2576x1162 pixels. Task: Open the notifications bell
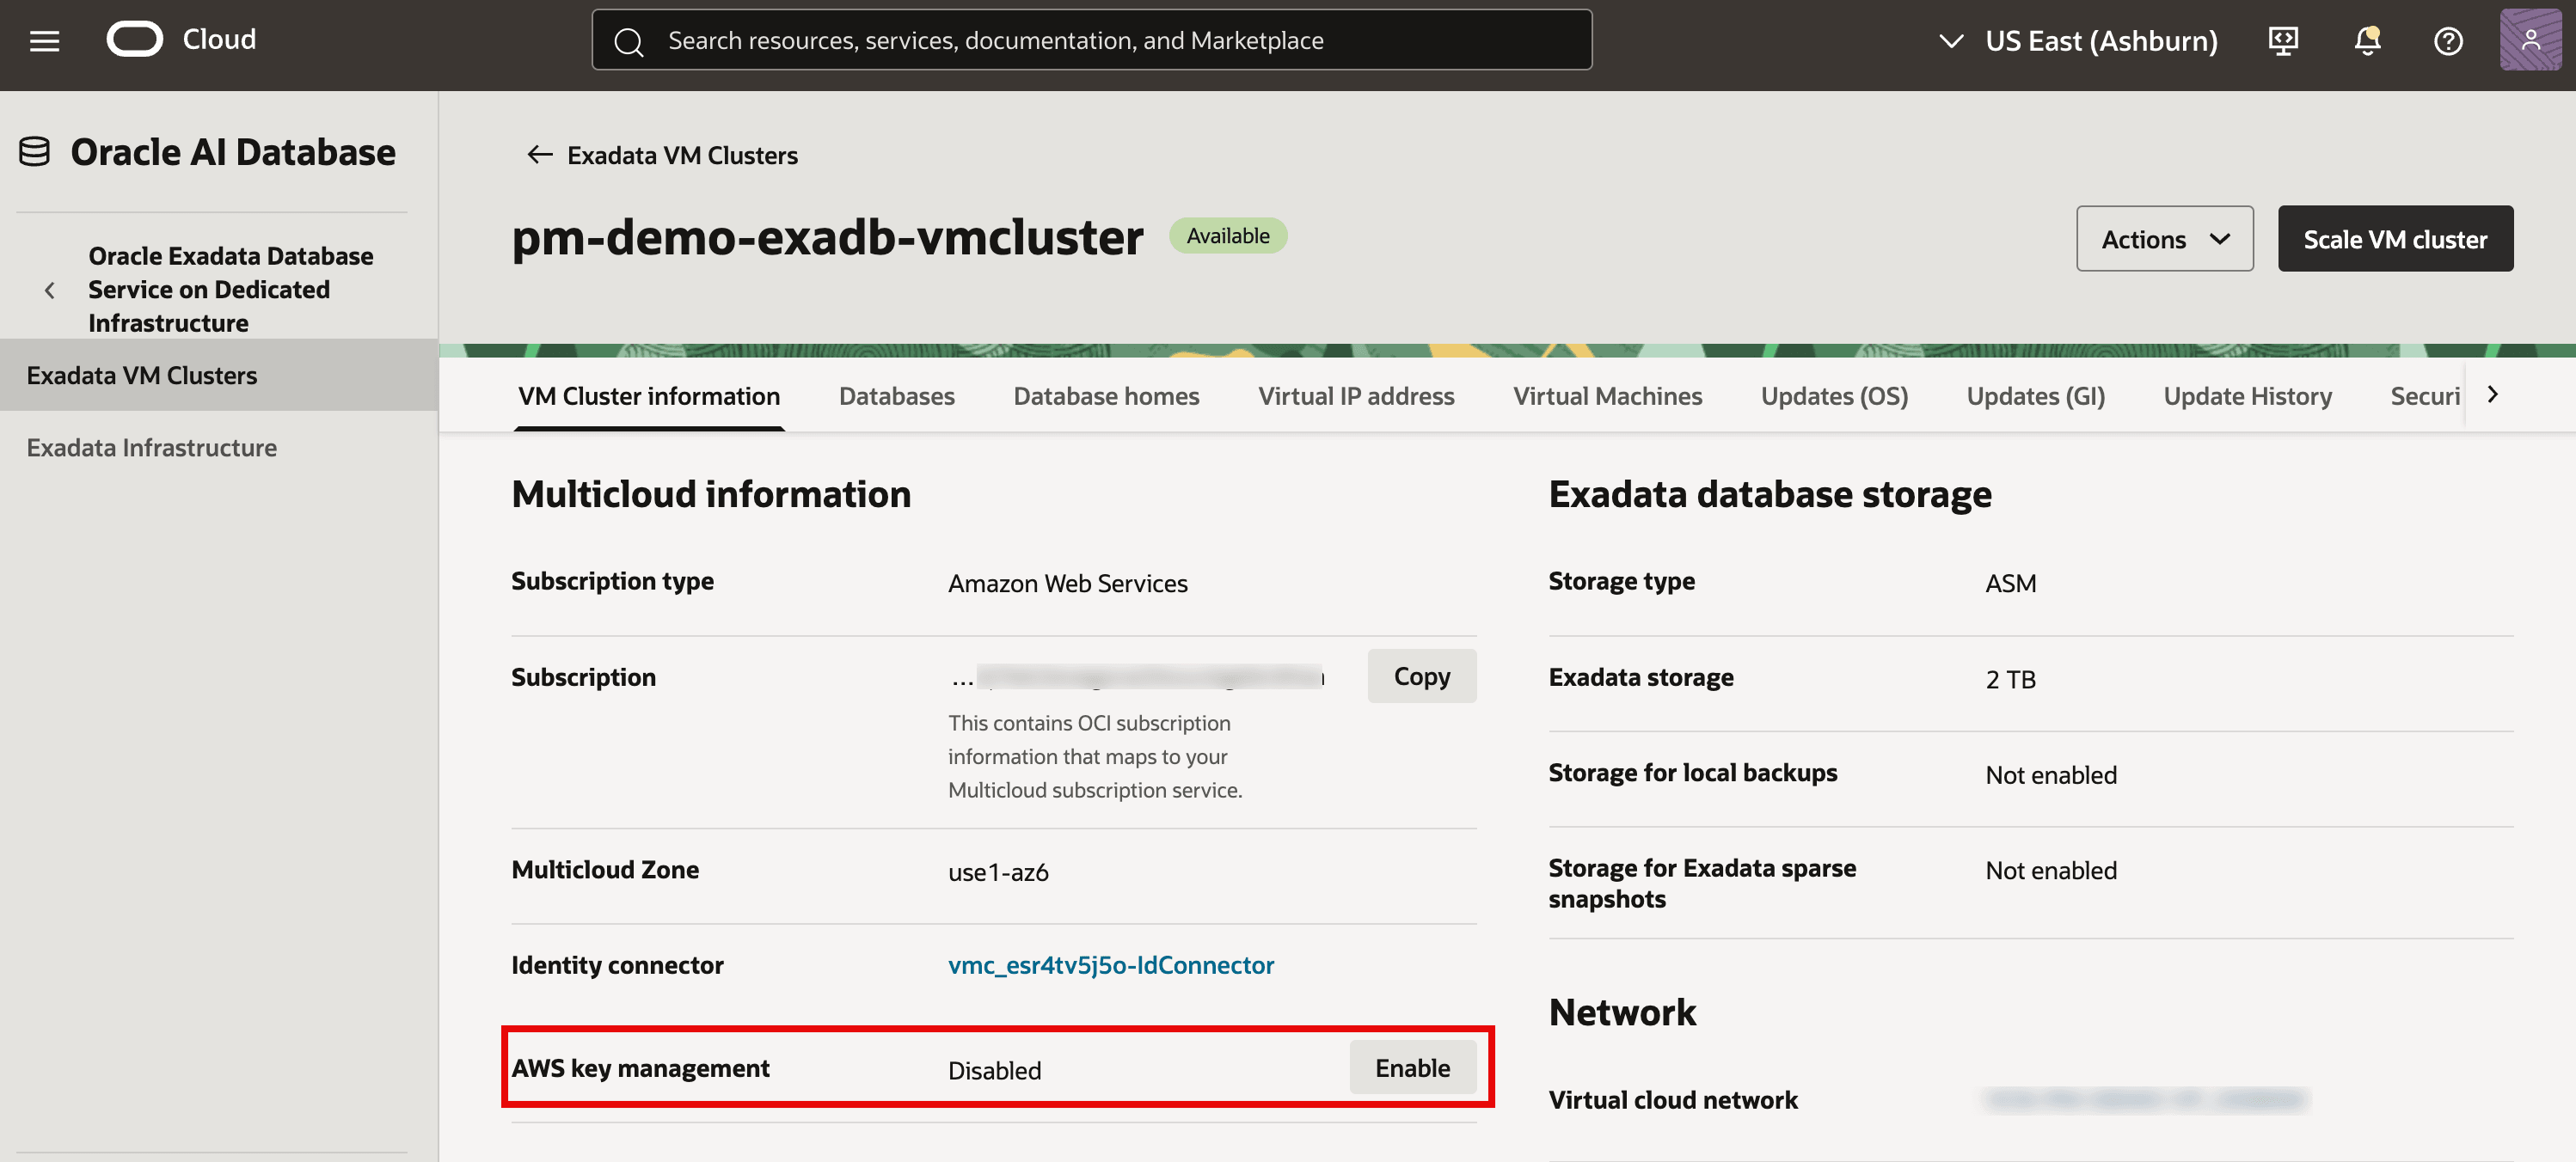point(2367,40)
